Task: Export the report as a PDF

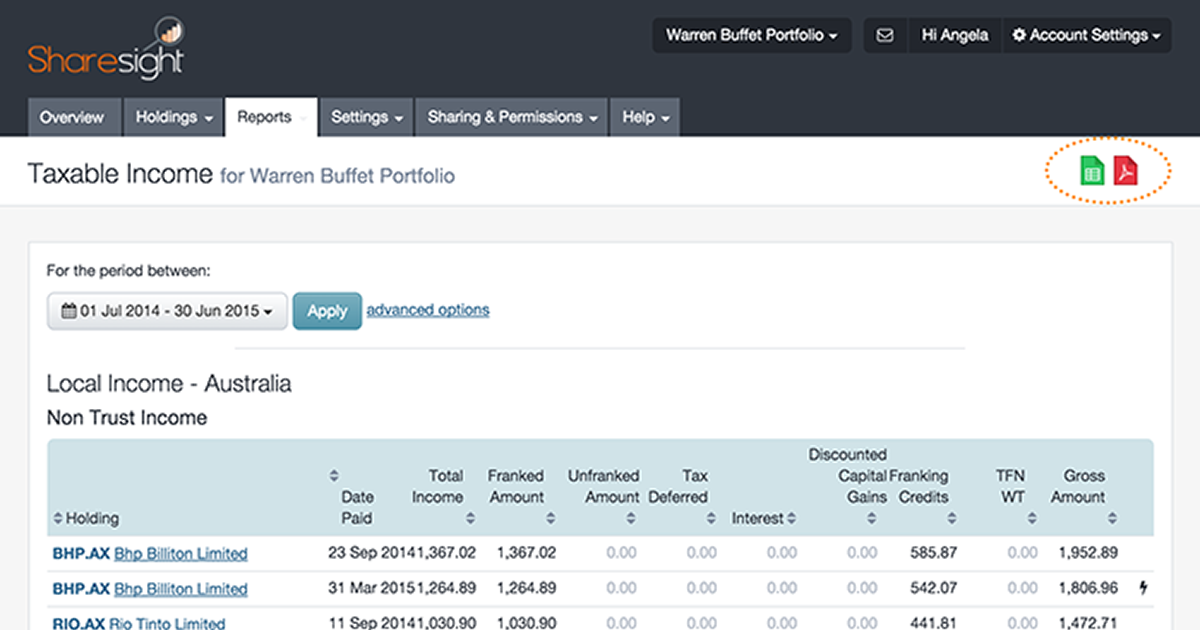Action: tap(1124, 171)
